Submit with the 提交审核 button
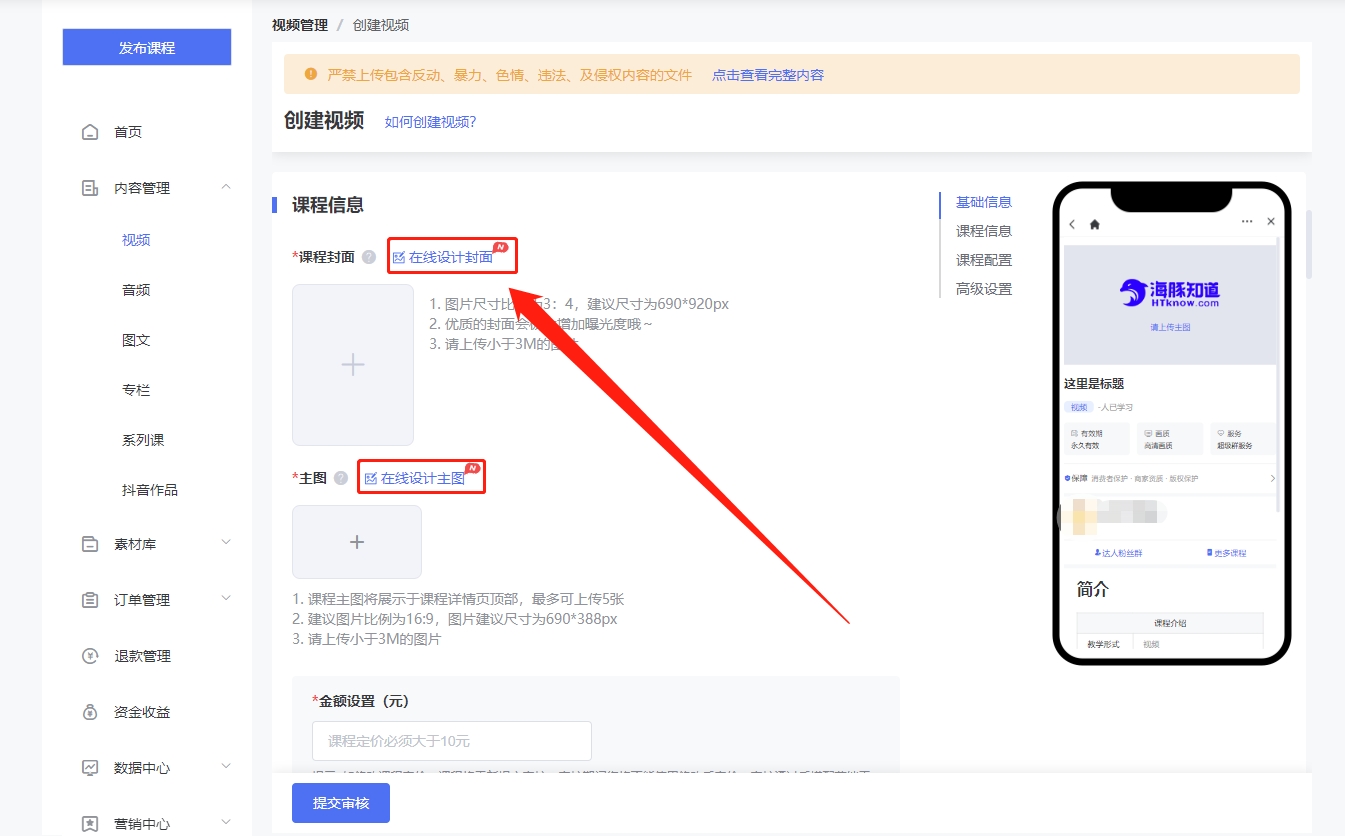Viewport: 1345px width, 836px height. point(340,803)
